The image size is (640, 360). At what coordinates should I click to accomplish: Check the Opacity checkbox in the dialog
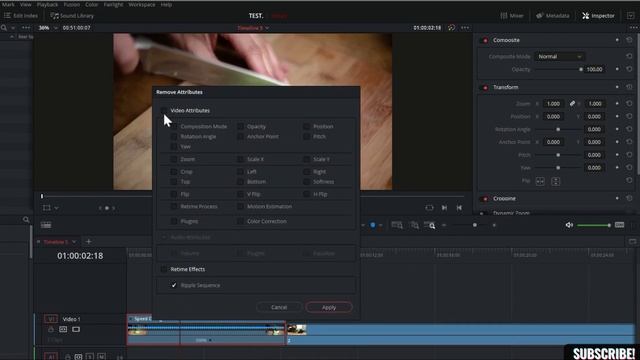tap(240, 127)
